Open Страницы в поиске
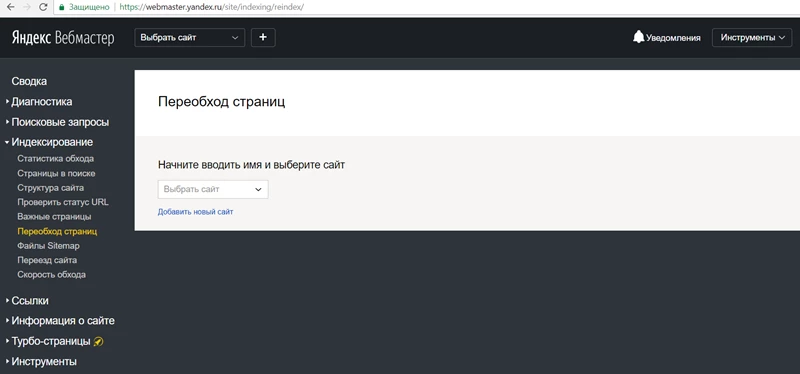This screenshot has width=800, height=374. tap(56, 173)
